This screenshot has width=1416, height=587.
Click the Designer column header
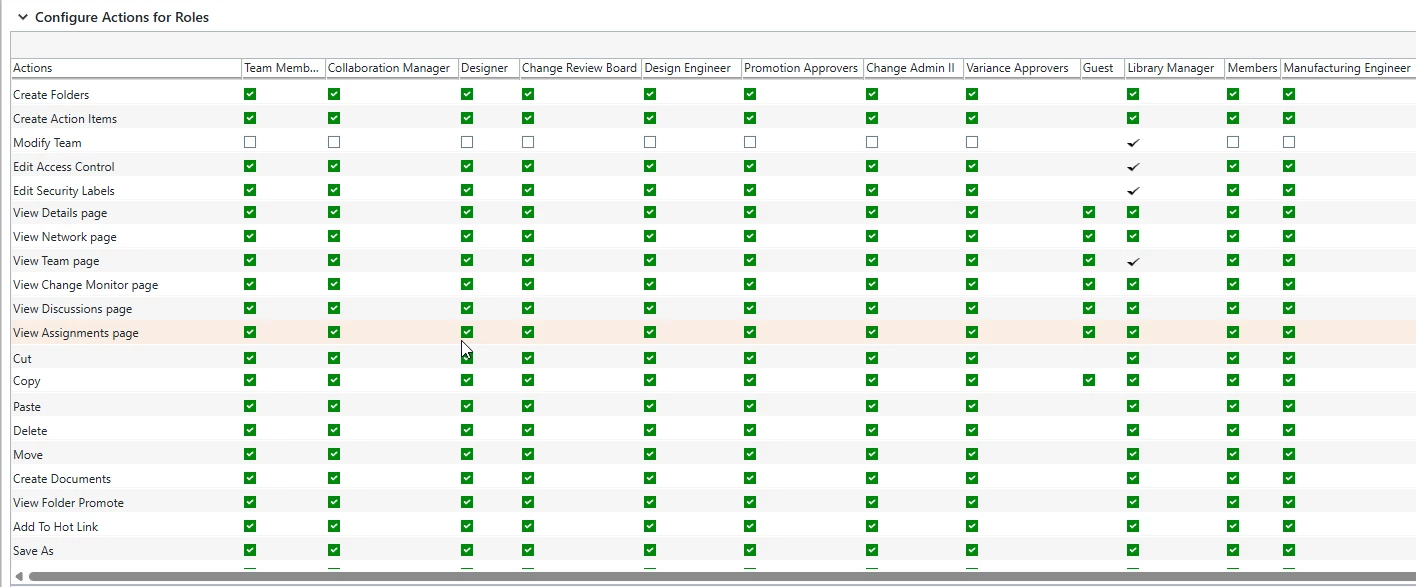pos(489,68)
